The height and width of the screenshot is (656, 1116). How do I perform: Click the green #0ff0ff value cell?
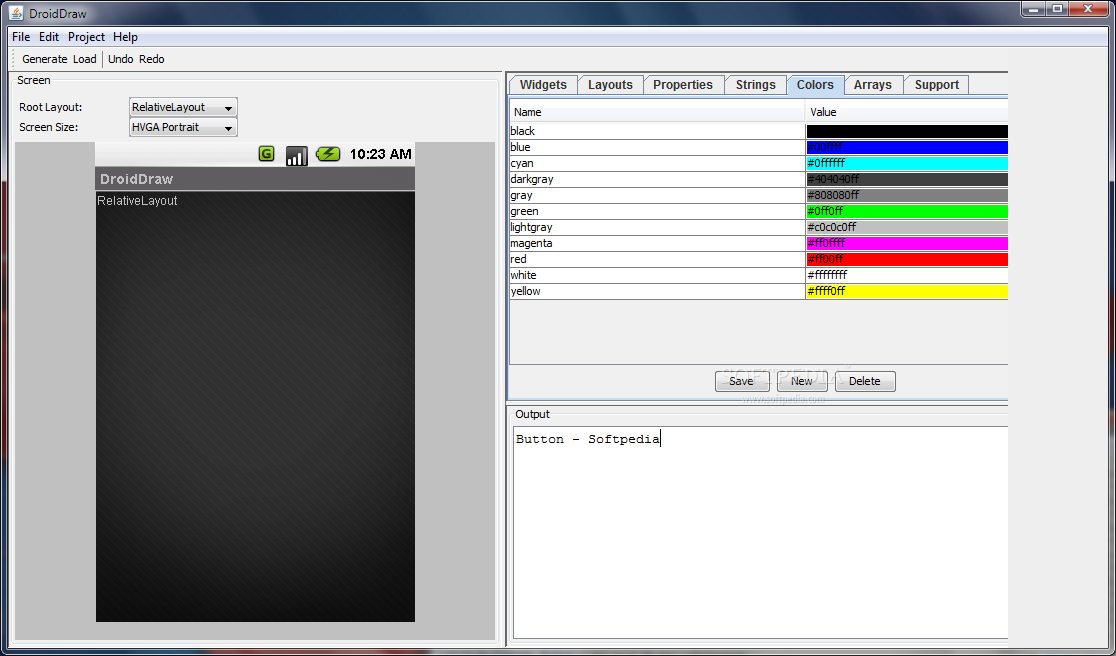click(x=907, y=211)
